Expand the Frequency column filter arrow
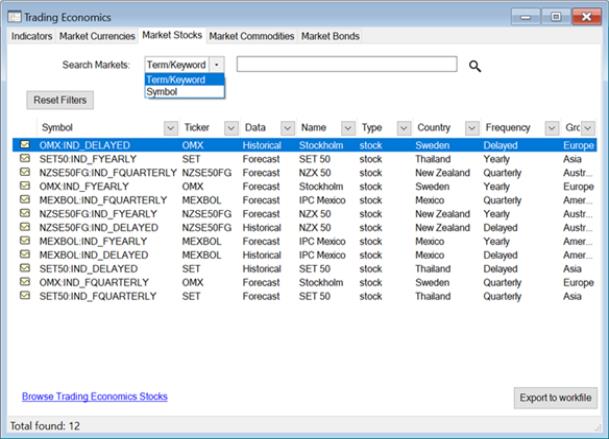The image size is (609, 439). [x=550, y=128]
